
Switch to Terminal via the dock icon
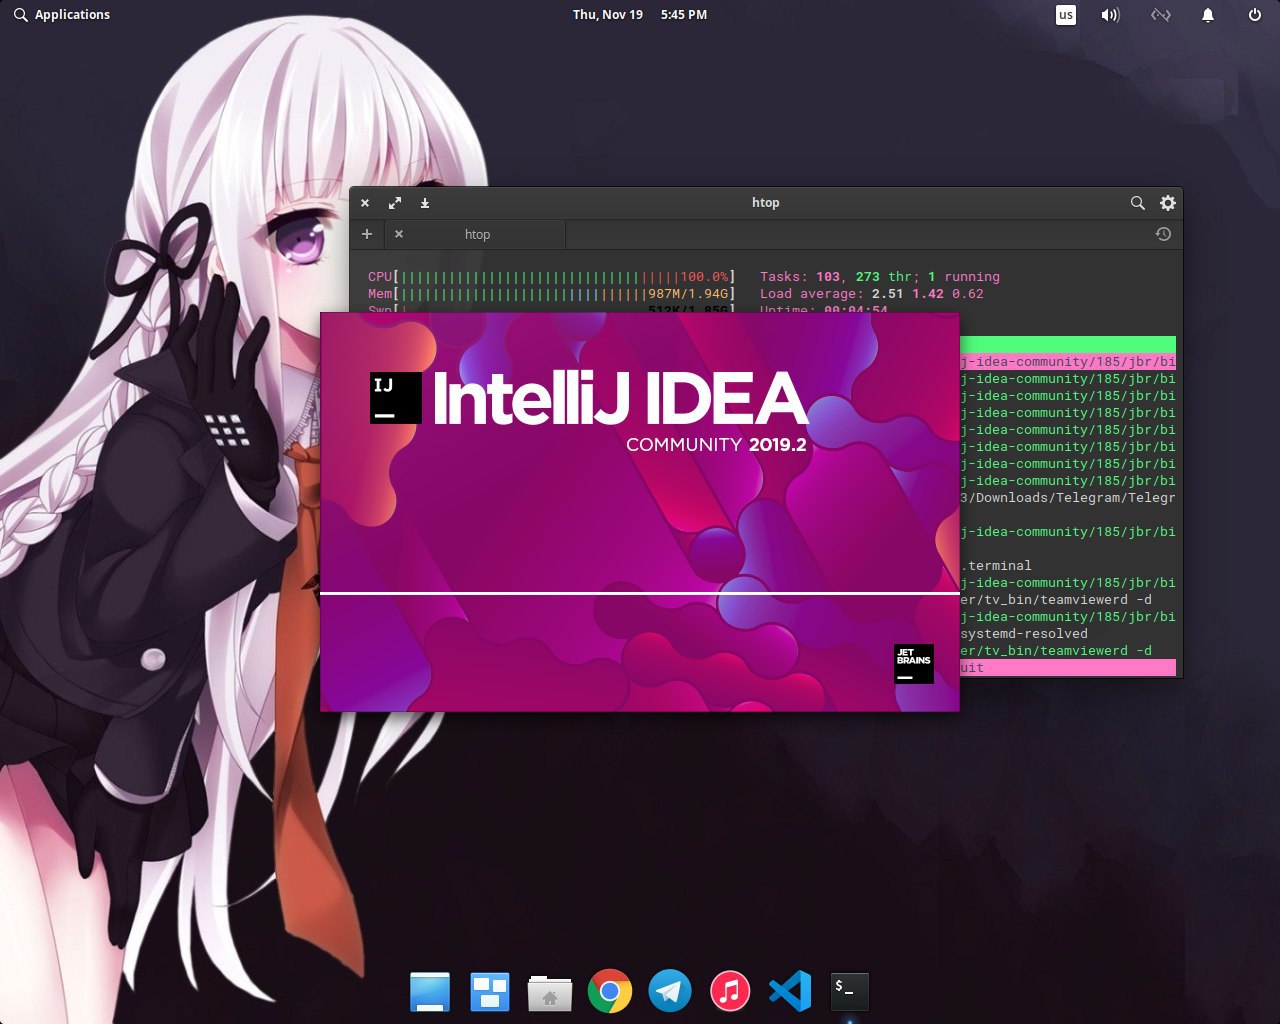click(850, 992)
